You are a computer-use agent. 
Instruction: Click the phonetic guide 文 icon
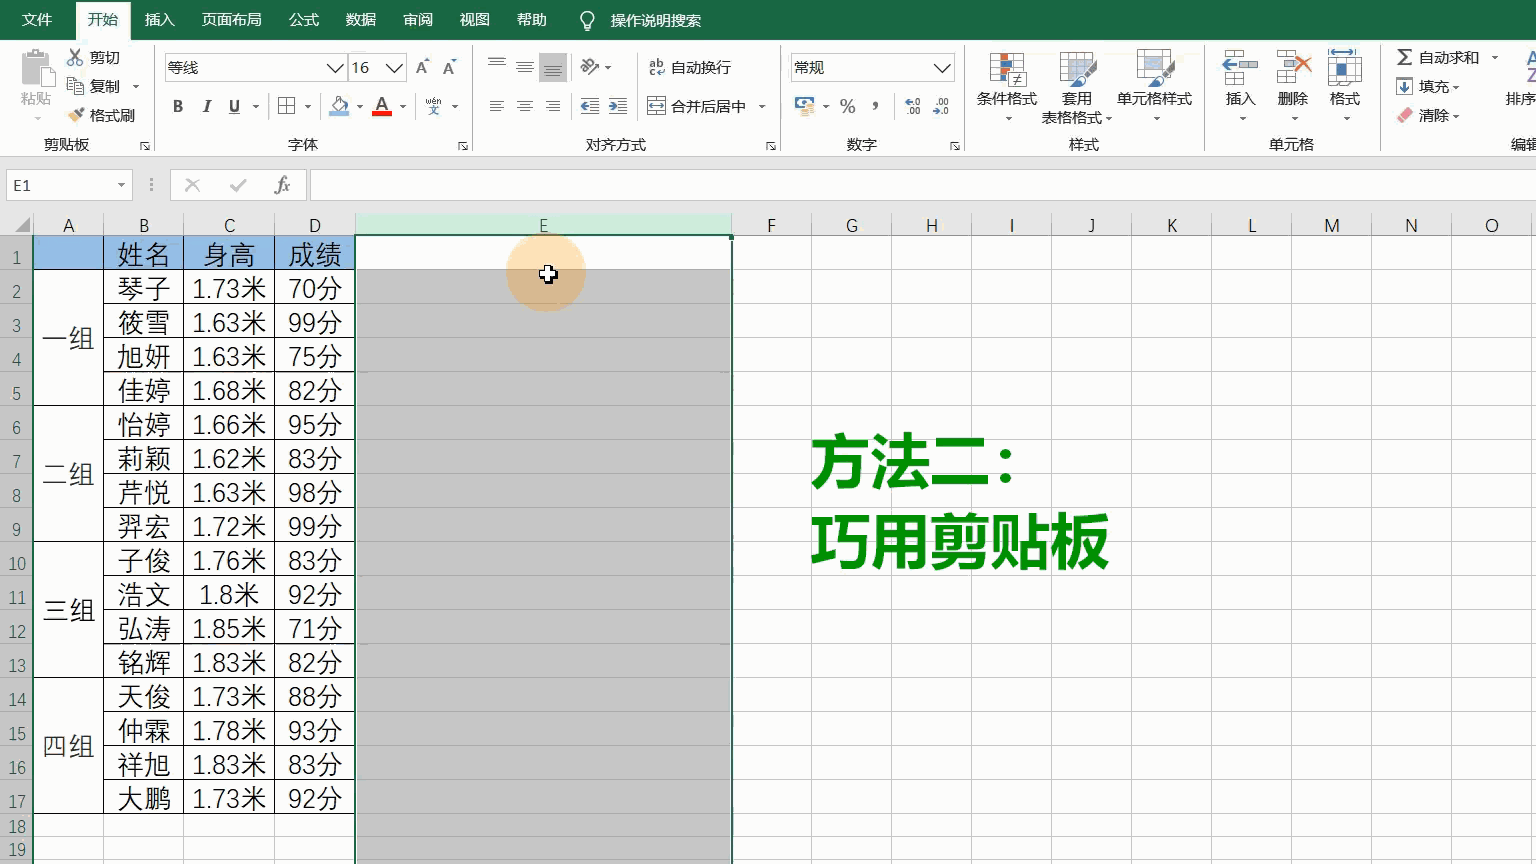click(x=433, y=106)
